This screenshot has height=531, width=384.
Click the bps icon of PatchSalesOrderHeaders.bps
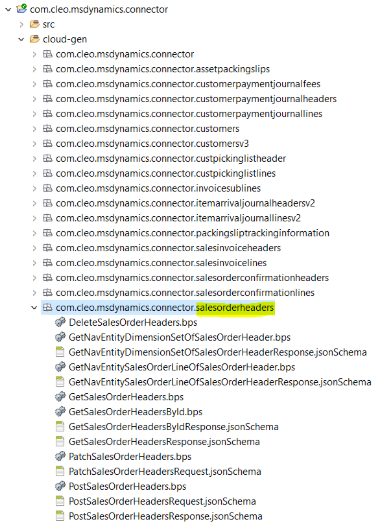60,456
